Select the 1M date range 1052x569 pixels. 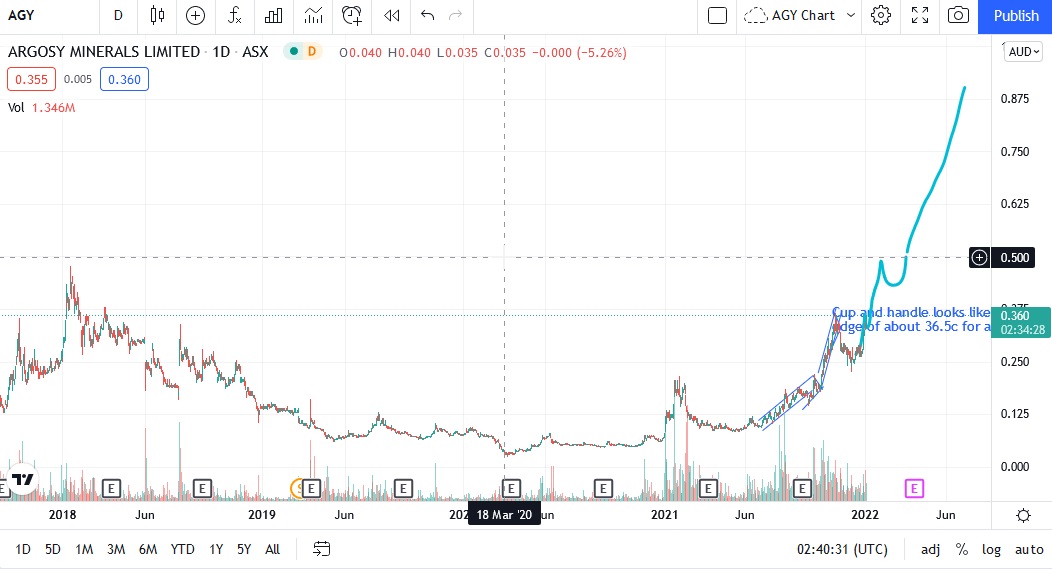click(x=84, y=550)
